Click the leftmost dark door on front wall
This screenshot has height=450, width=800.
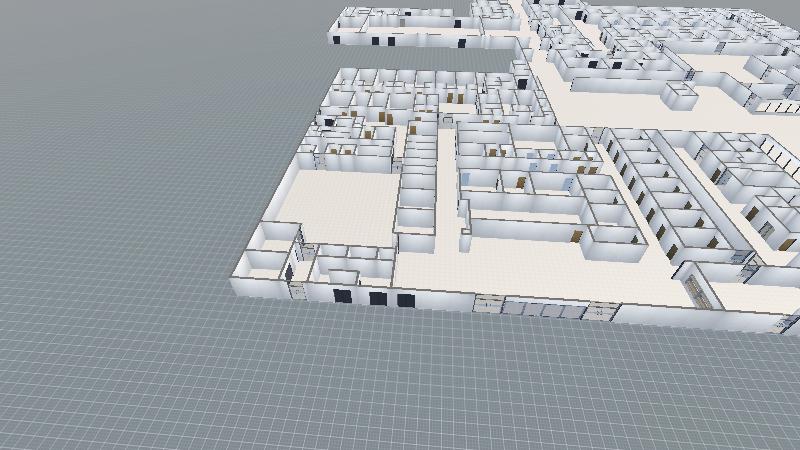pyautogui.click(x=341, y=296)
